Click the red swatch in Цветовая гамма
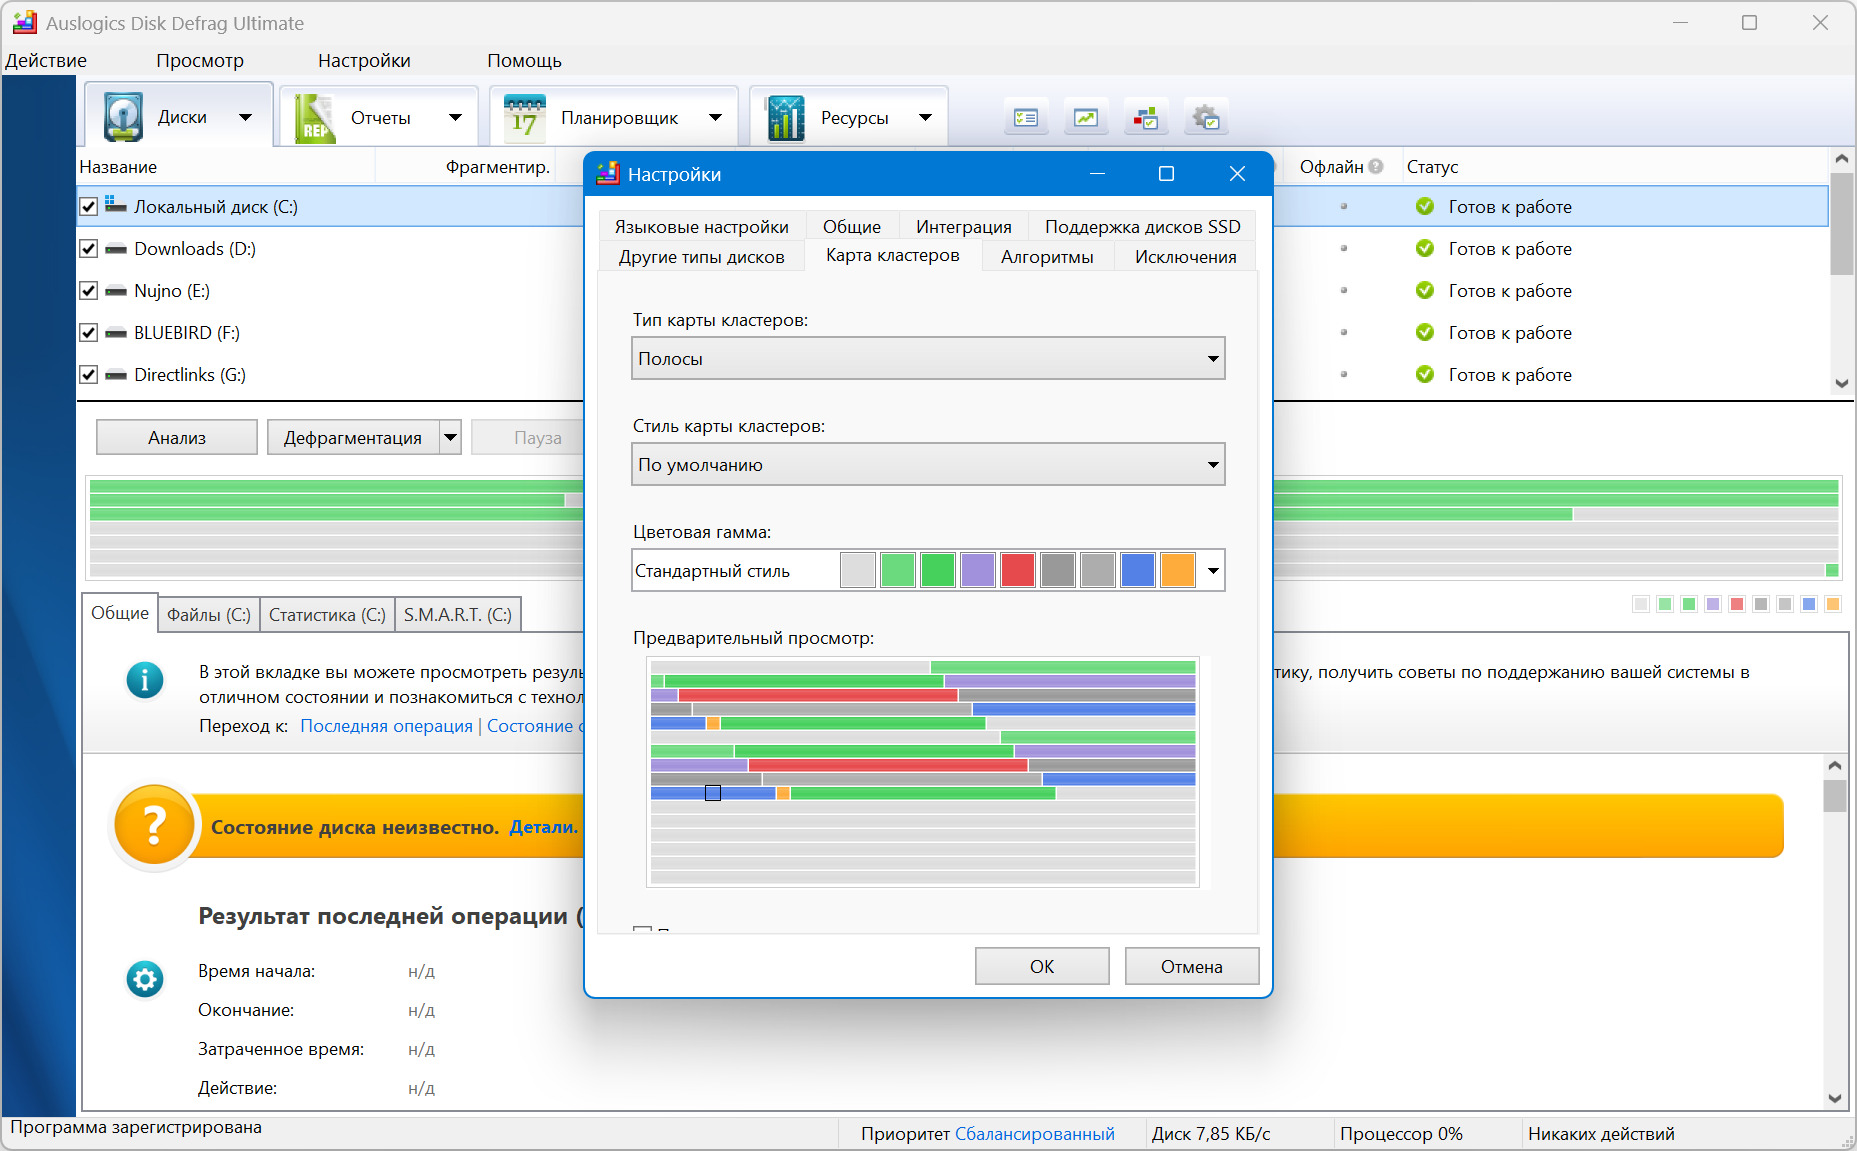The width and height of the screenshot is (1857, 1151). coord(1017,571)
